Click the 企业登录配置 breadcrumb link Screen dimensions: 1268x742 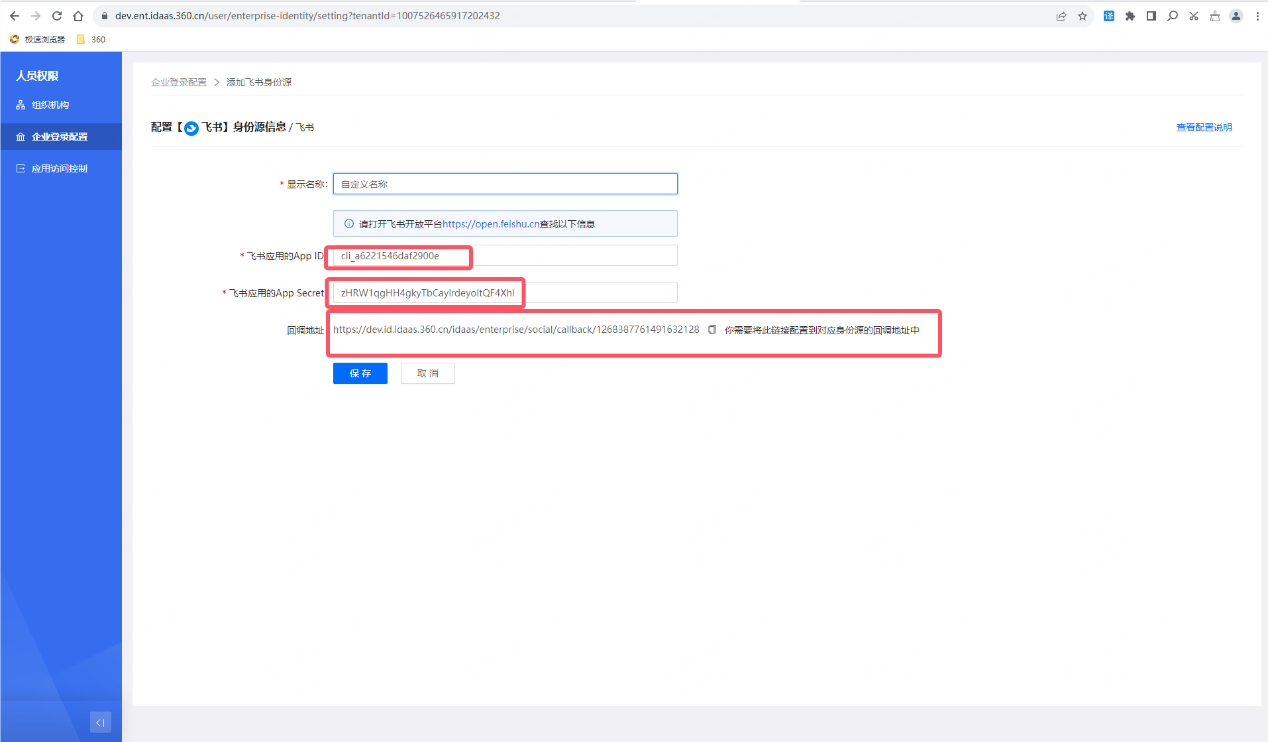coord(179,82)
